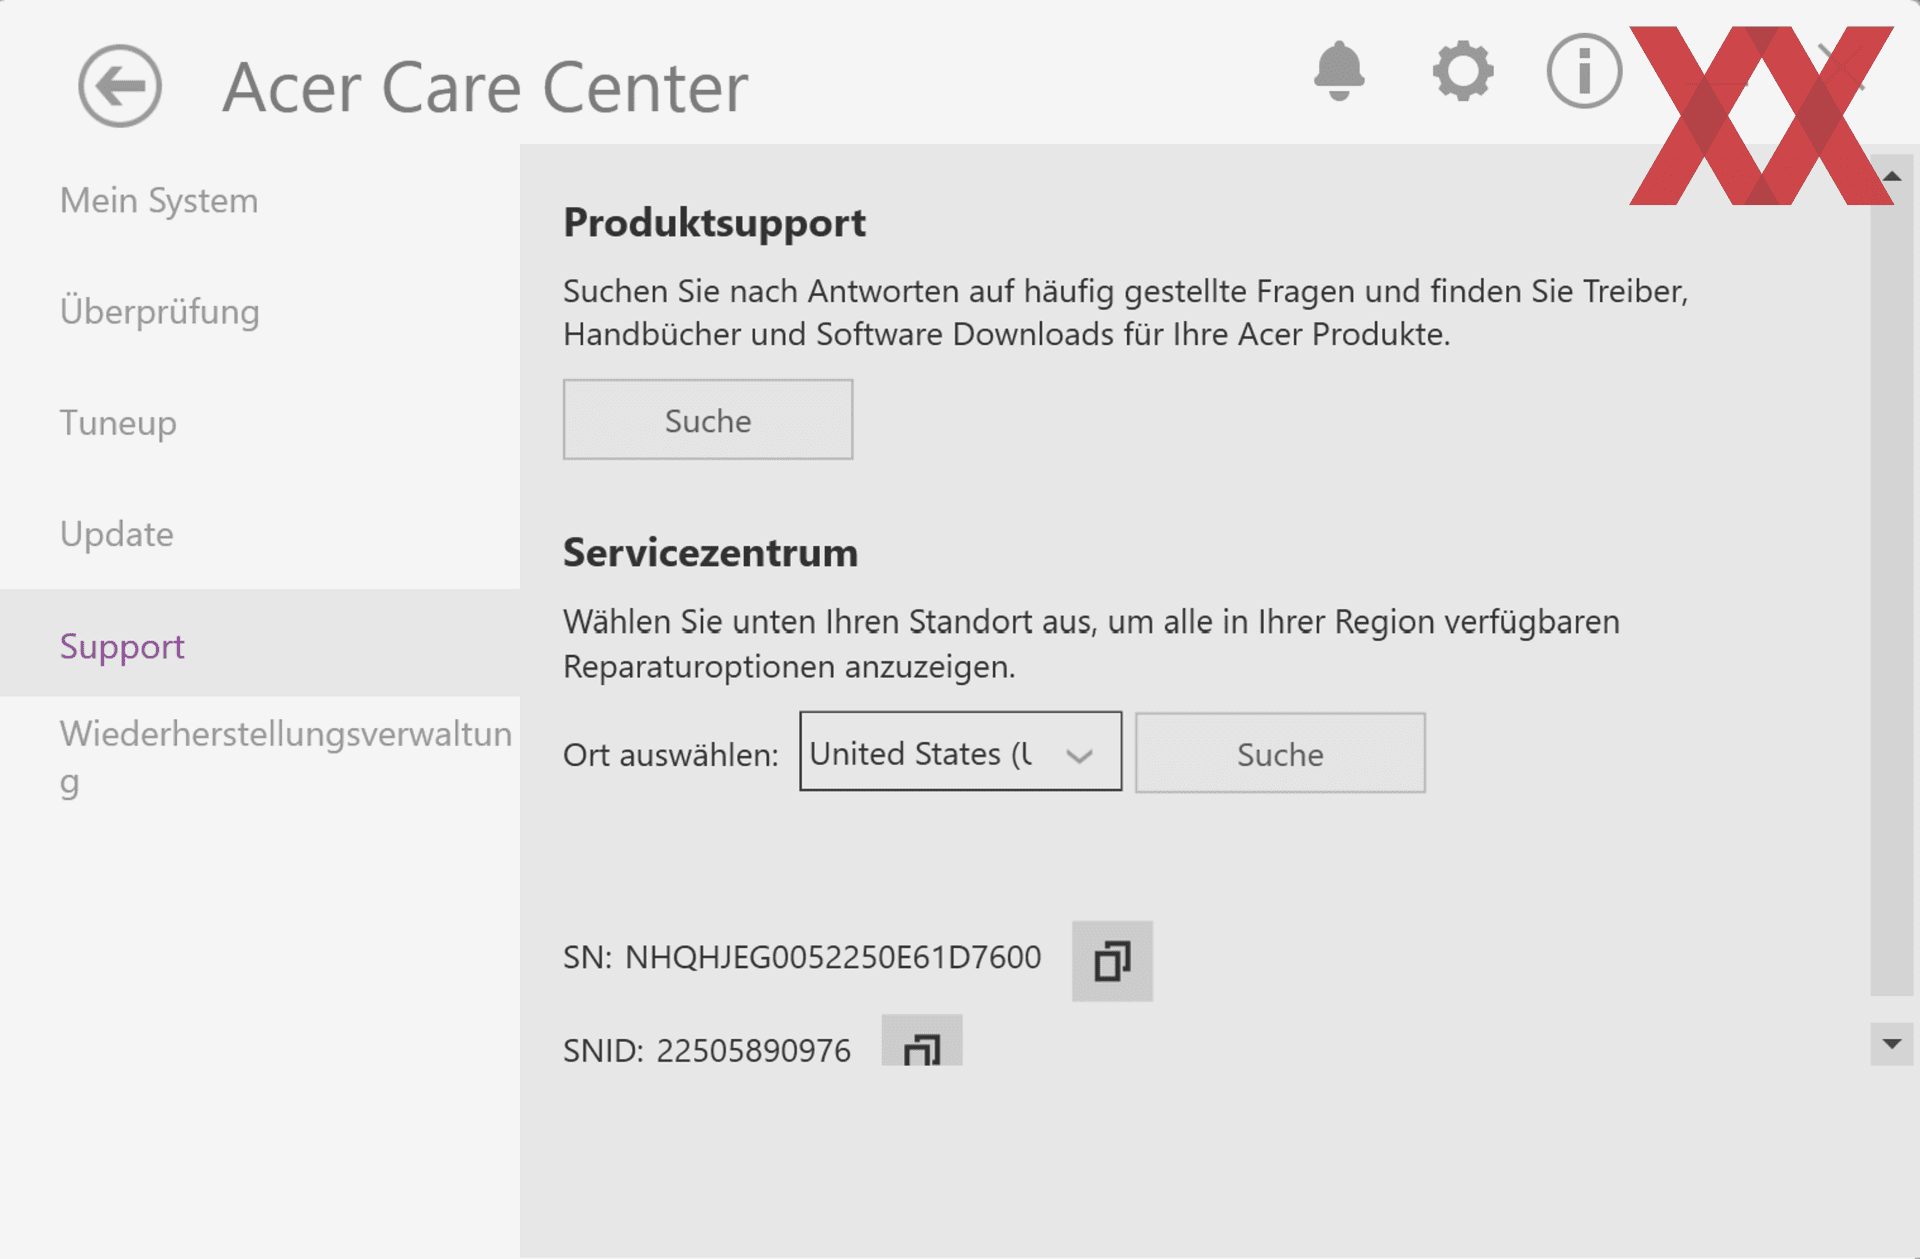1920x1259 pixels.
Task: Click the serial number NHQHJEG0052250E61D7600
Action: point(833,957)
